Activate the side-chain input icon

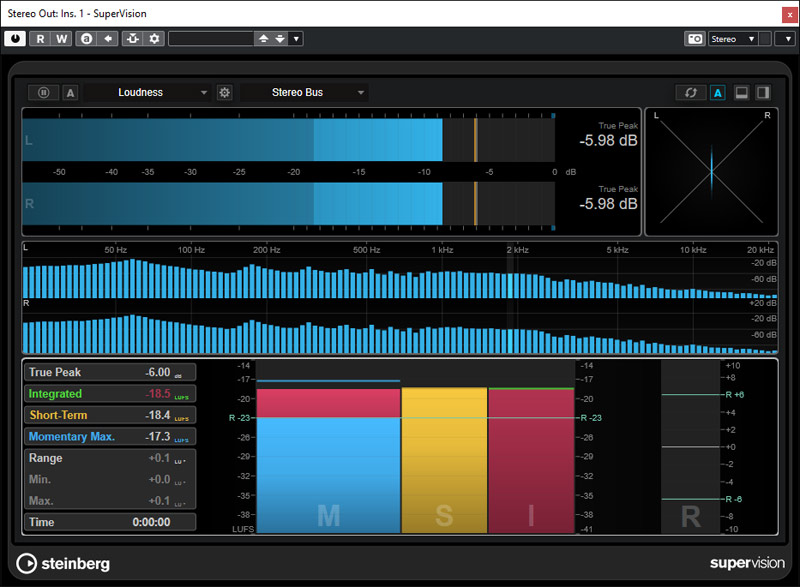pyautogui.click(x=133, y=39)
